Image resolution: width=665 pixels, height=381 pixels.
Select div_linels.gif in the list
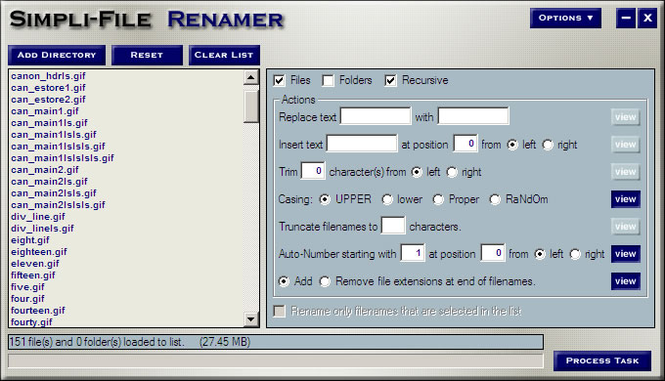pos(42,229)
